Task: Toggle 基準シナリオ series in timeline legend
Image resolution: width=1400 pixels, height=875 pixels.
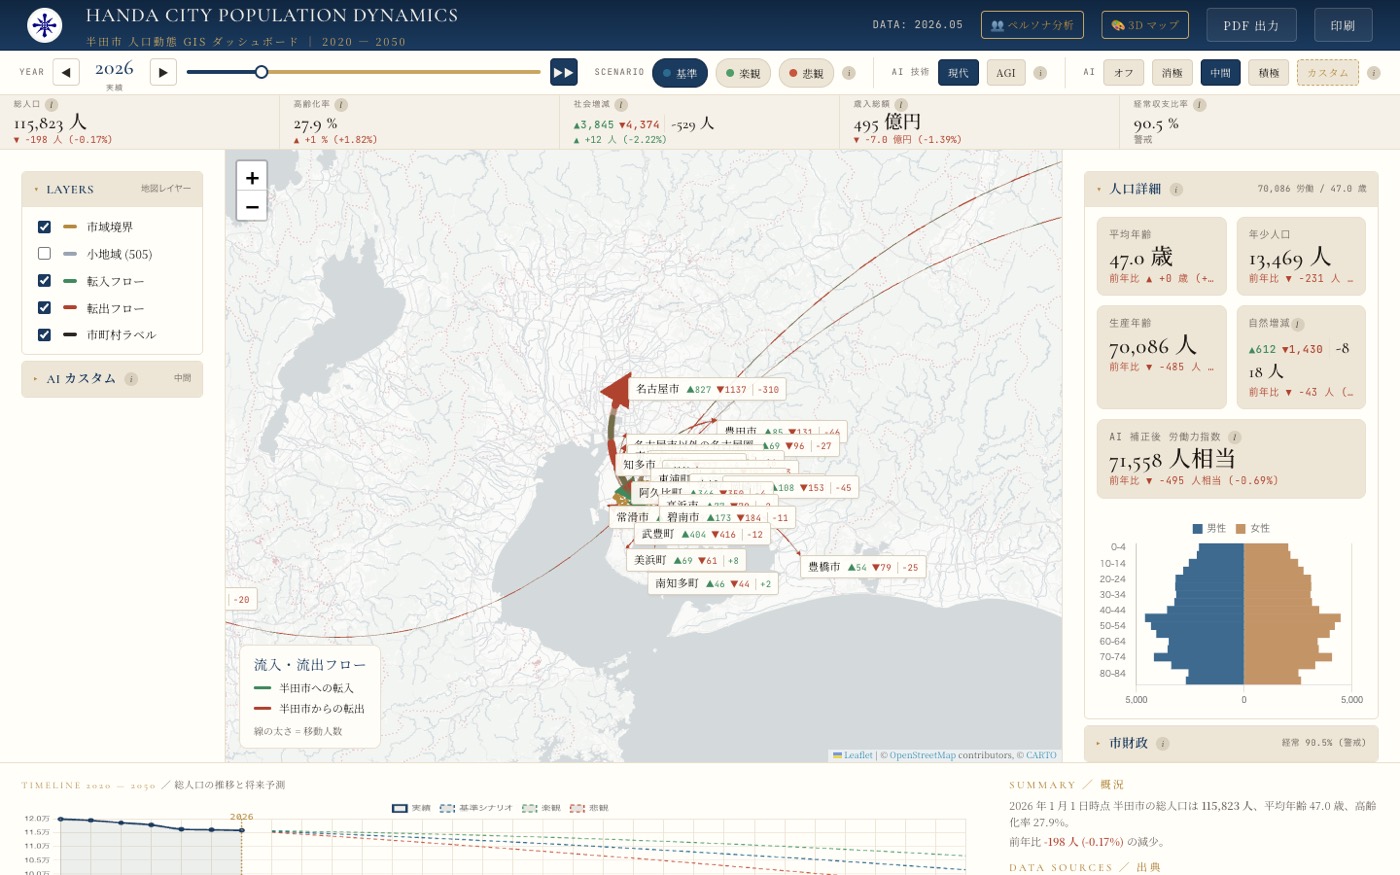Action: click(x=476, y=808)
